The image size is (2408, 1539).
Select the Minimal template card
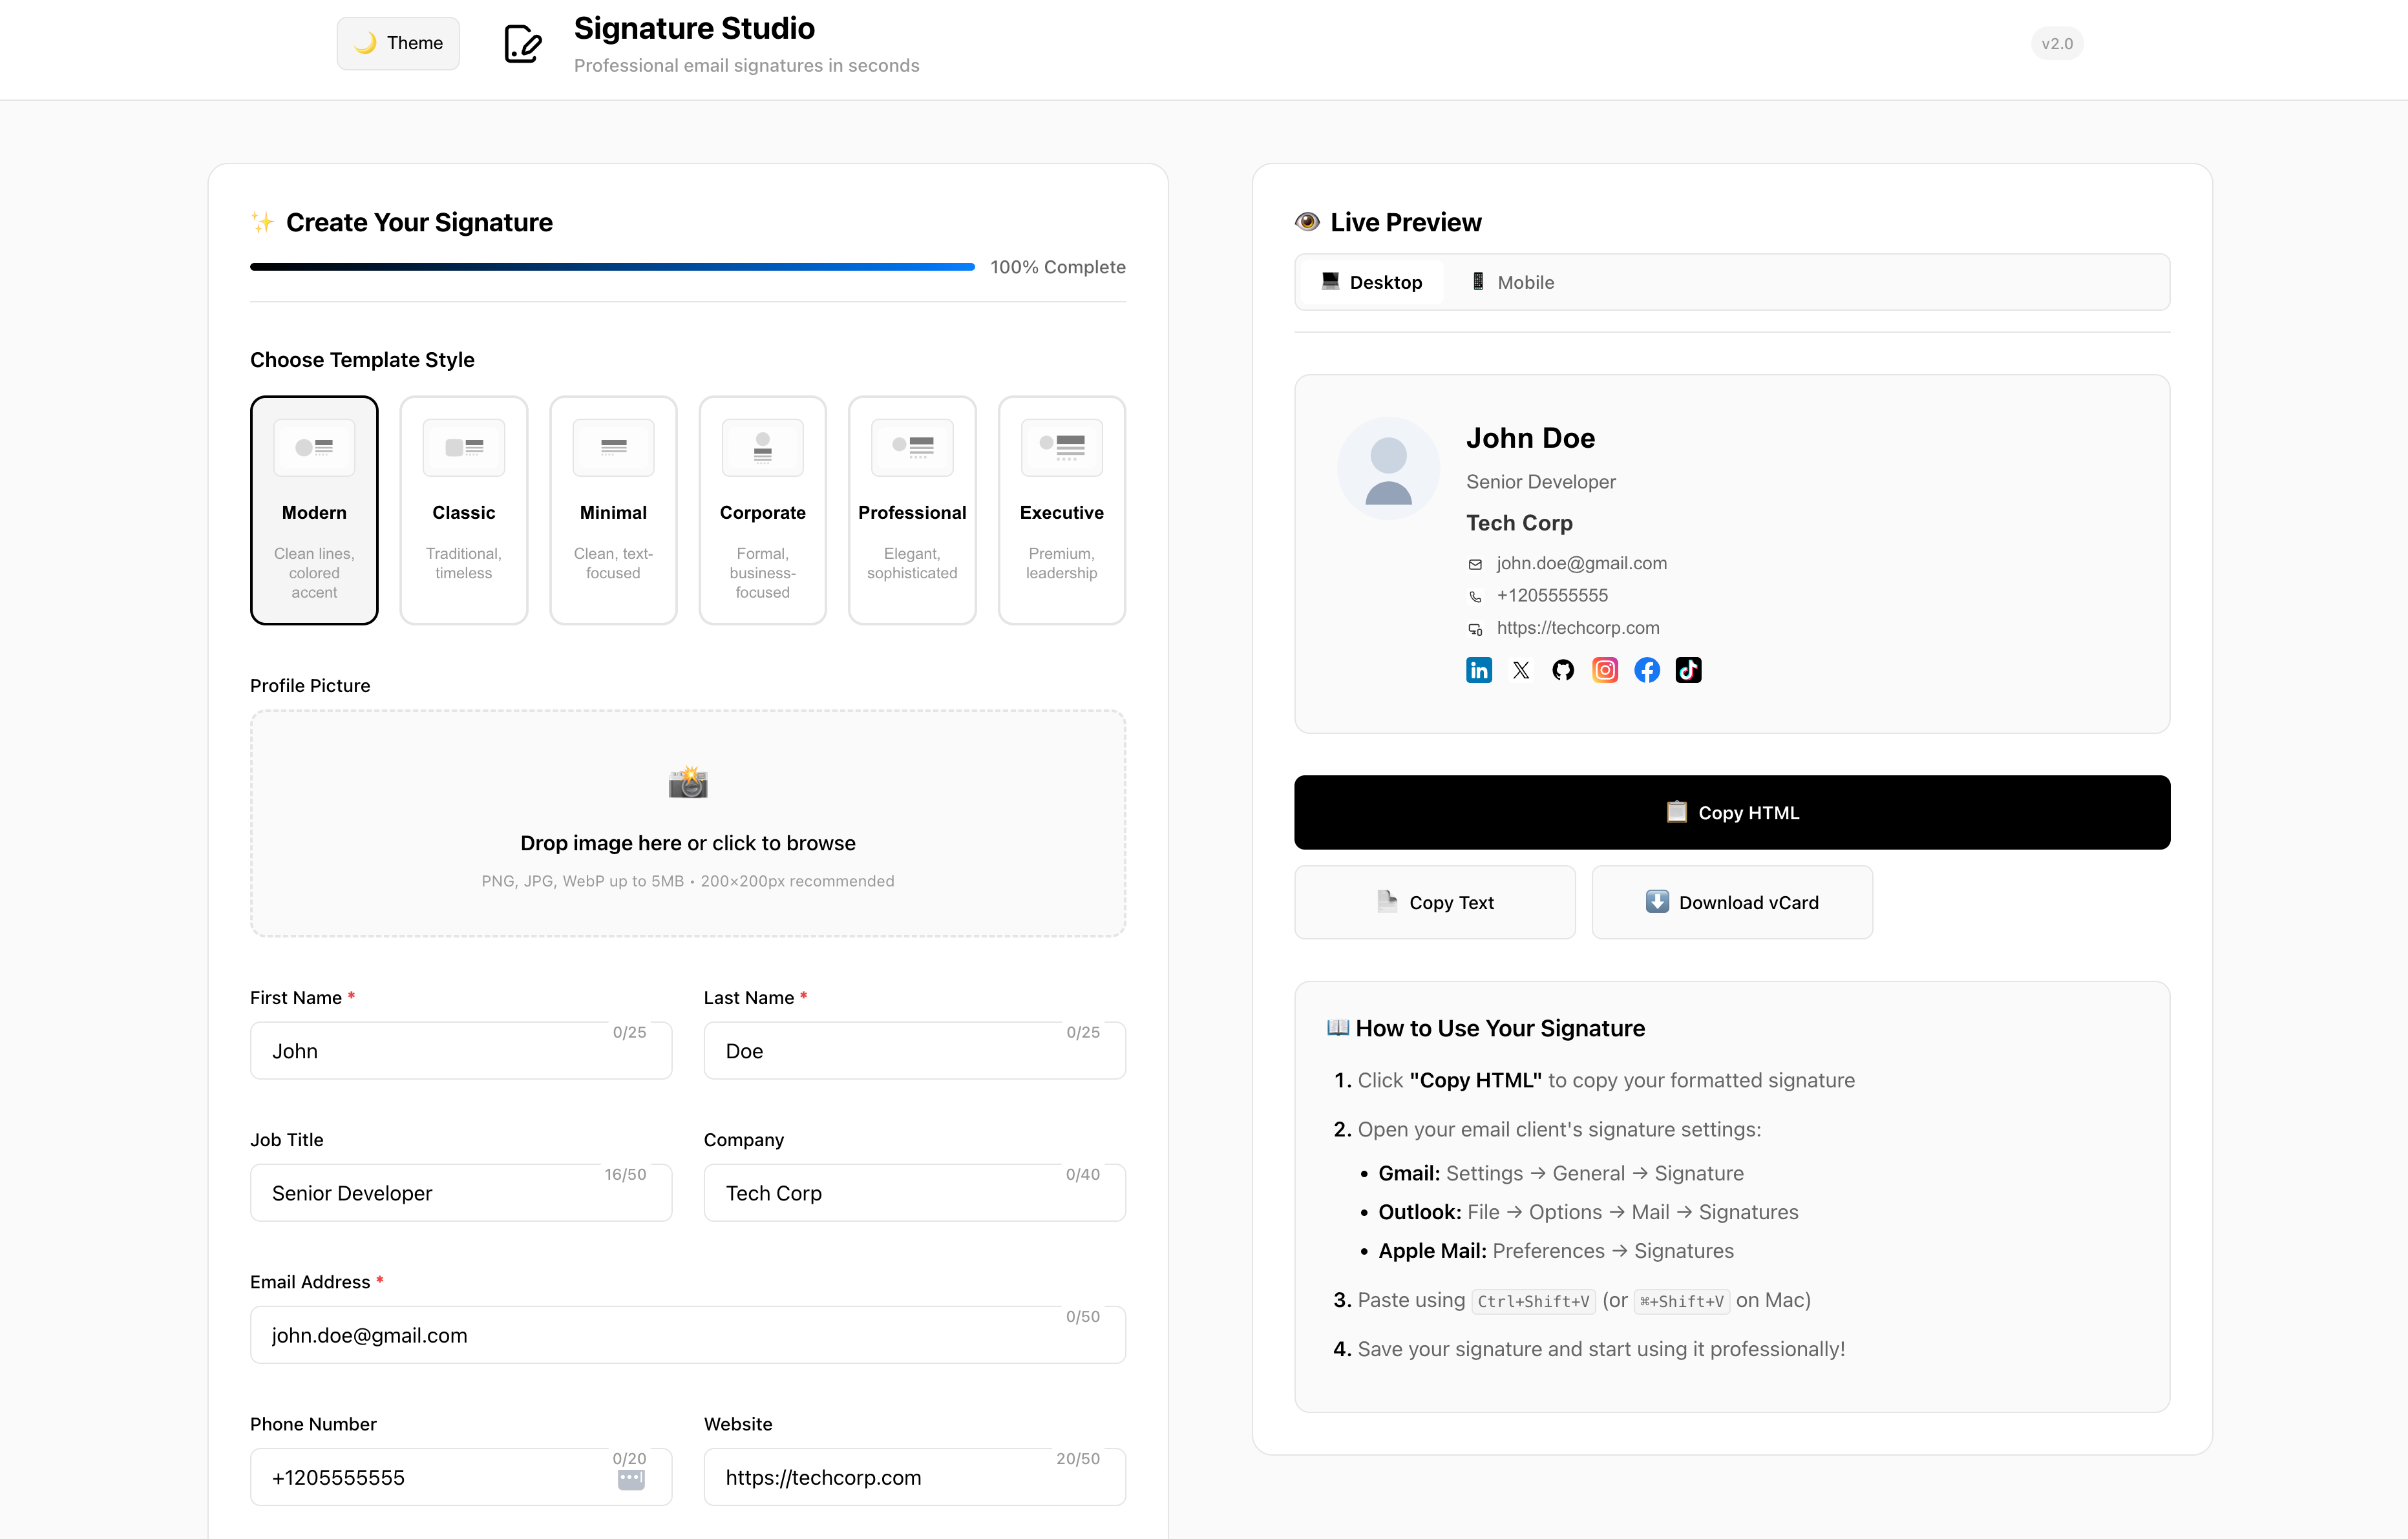(x=613, y=510)
